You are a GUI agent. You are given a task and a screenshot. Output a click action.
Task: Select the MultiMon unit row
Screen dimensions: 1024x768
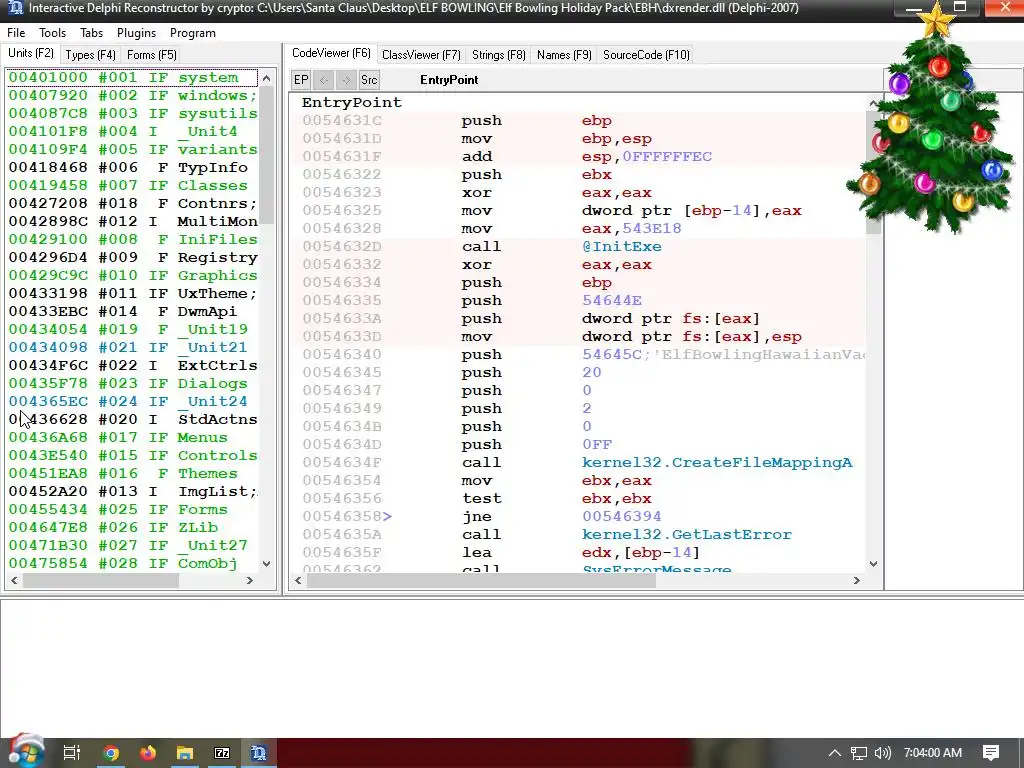point(132,221)
